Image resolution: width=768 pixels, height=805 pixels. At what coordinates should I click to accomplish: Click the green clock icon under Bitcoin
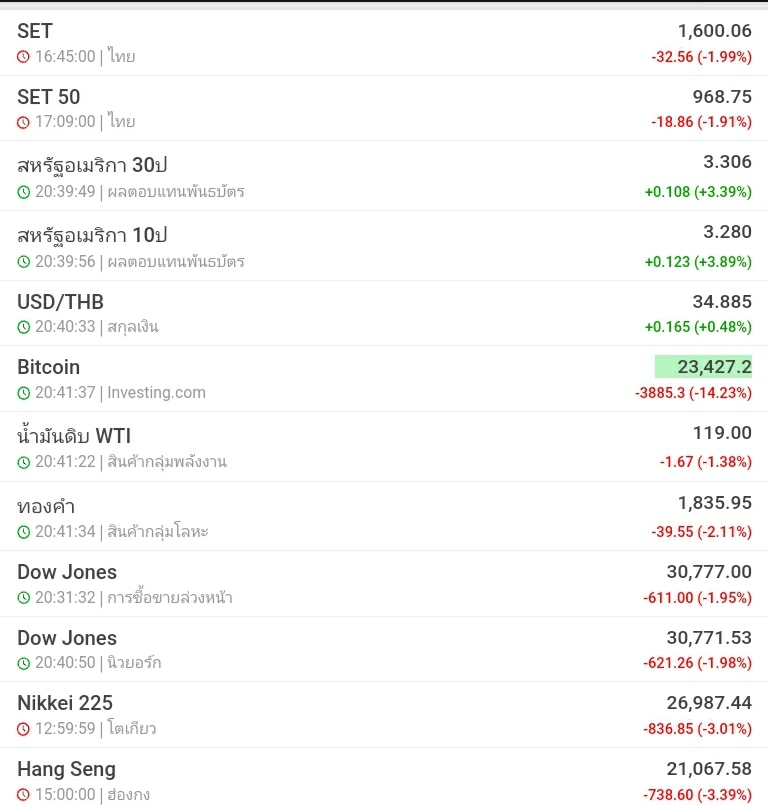point(24,393)
